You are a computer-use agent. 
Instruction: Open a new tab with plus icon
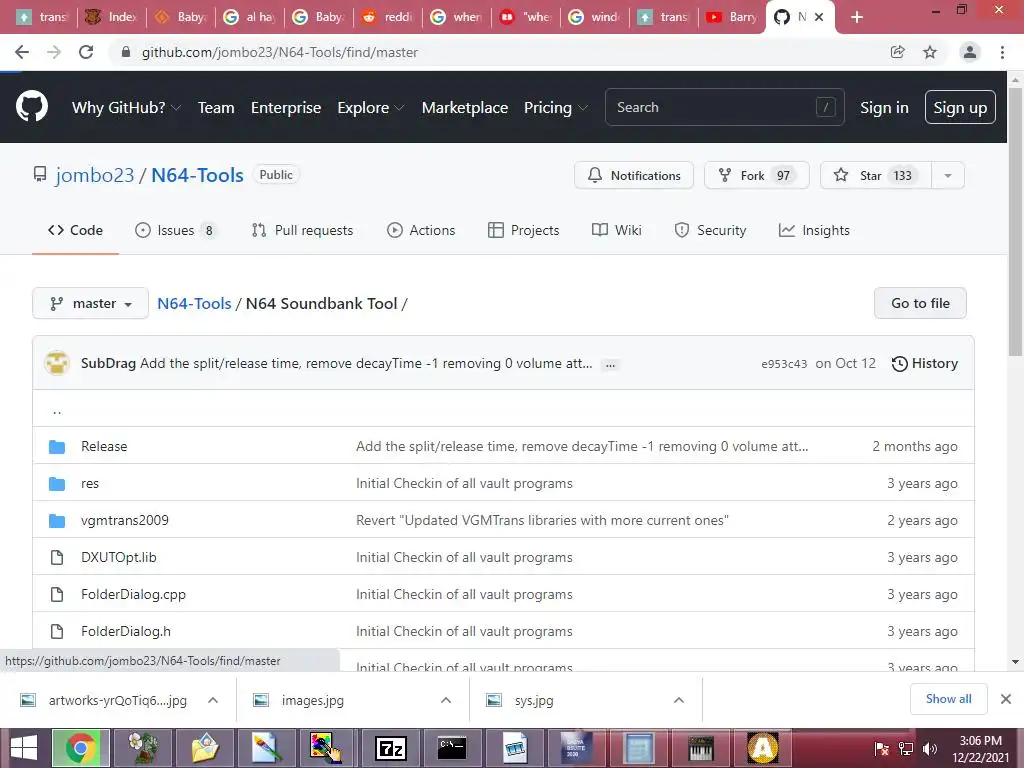[x=857, y=17]
